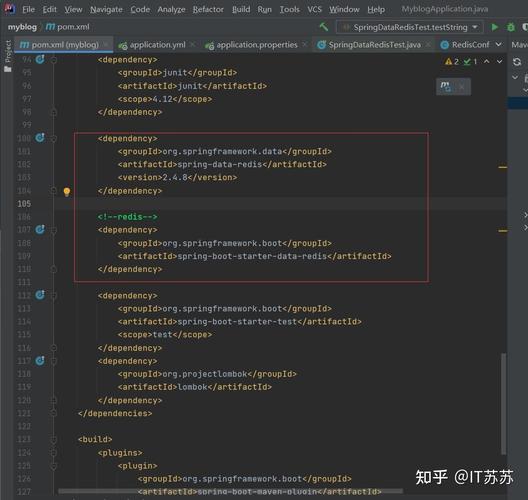This screenshot has height=500, width=528.
Task: Click the vertical editor scrollbar thumb
Action: pyautogui.click(x=503, y=404)
